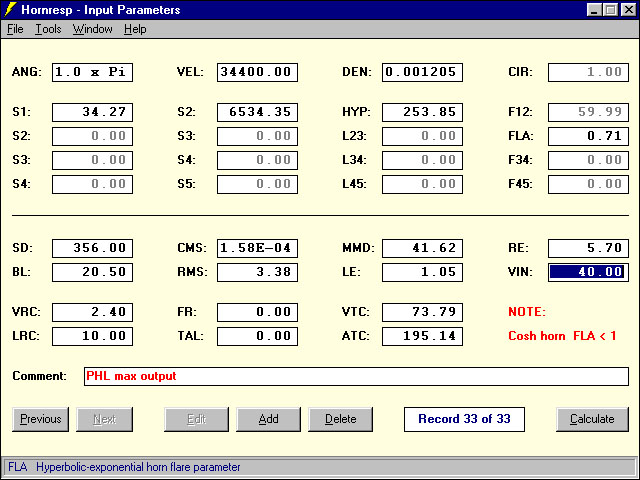This screenshot has height=480, width=640.
Task: Select the VRC field with 2.40
Action: pos(92,312)
